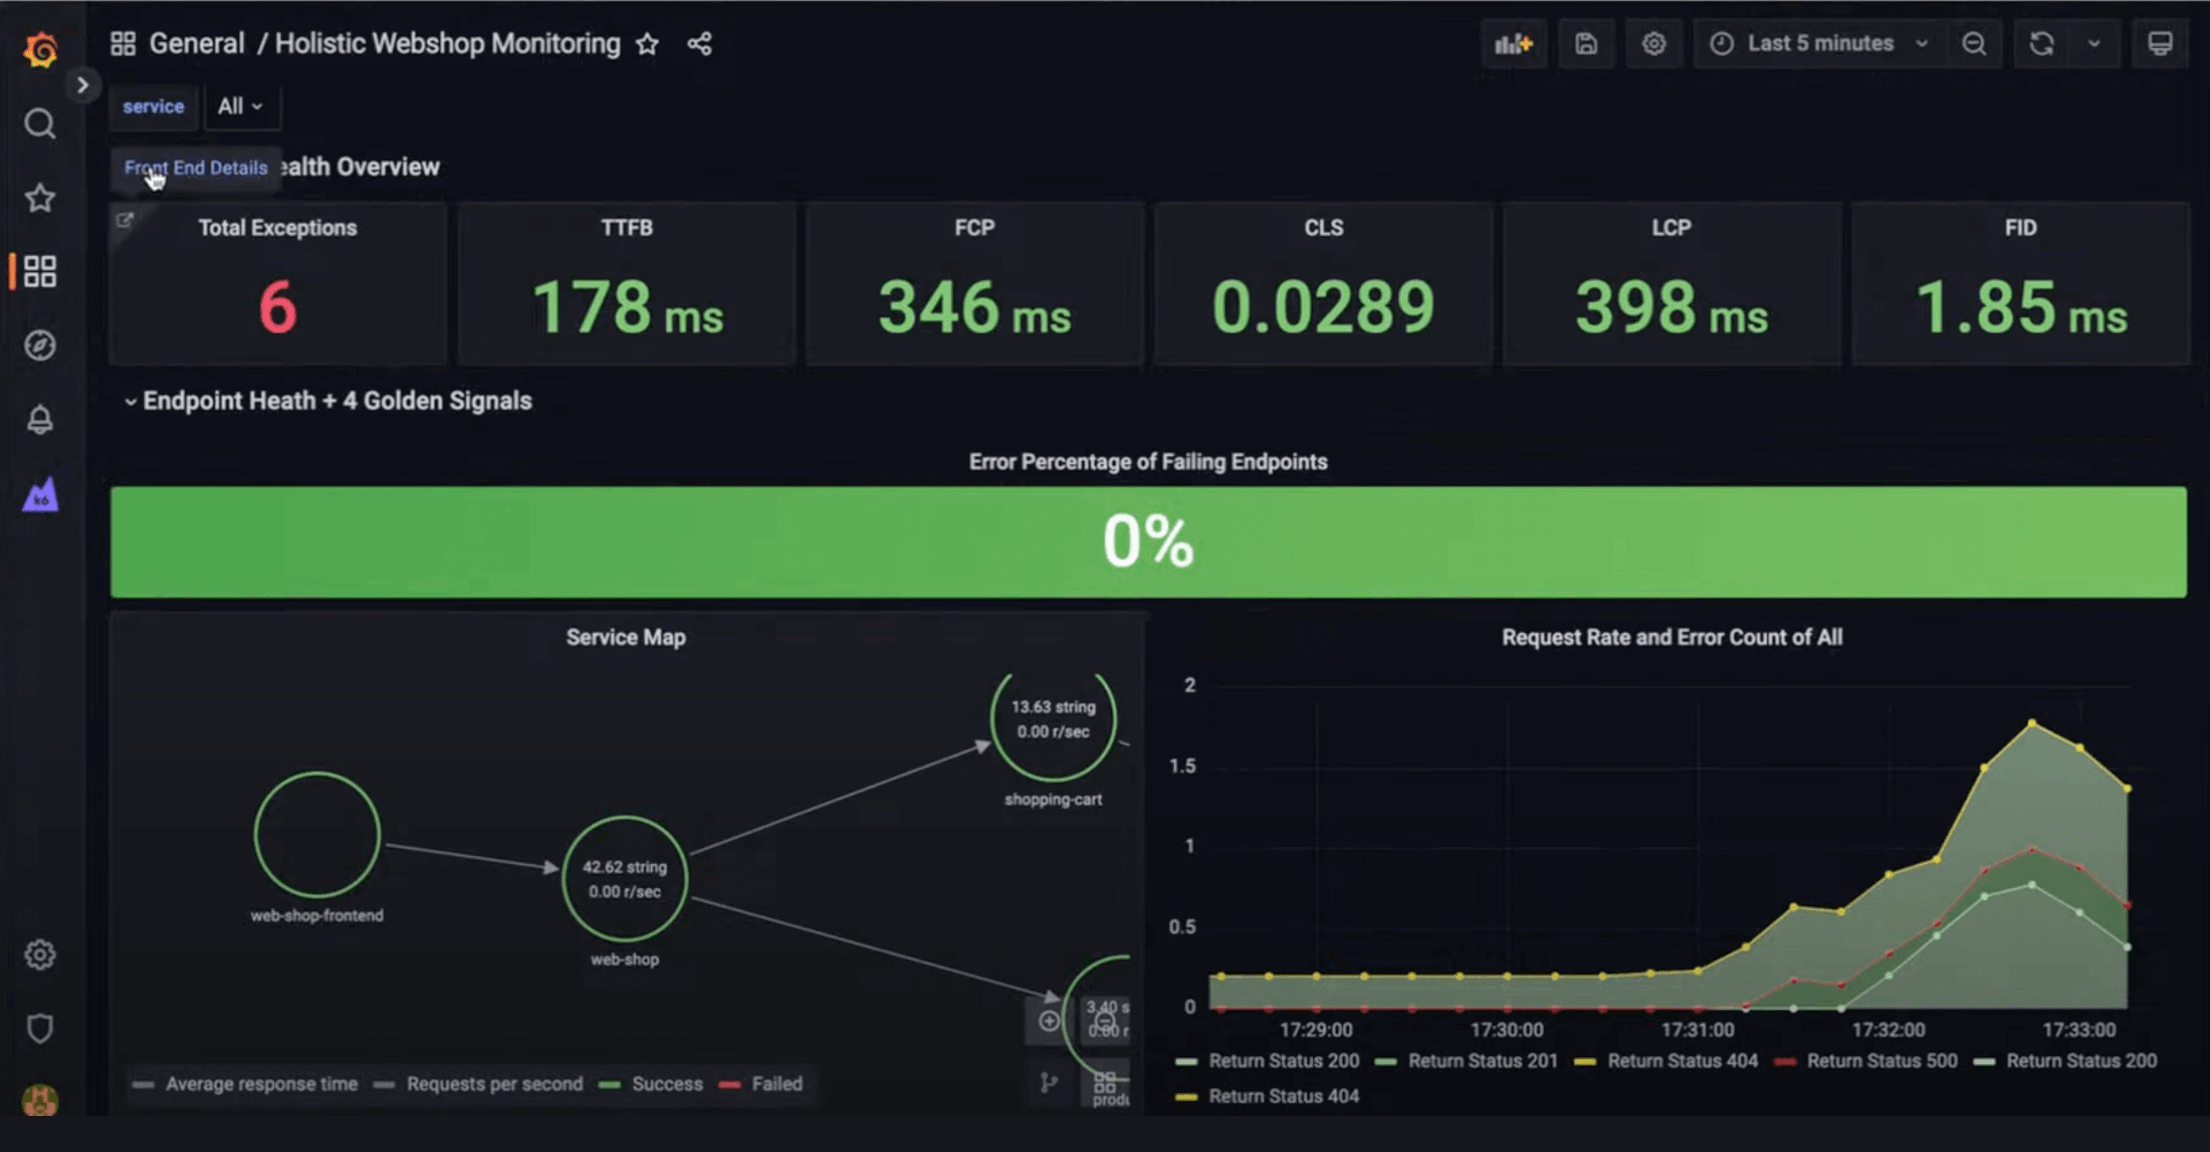Image resolution: width=2210 pixels, height=1152 pixels.
Task: Open the Search magnifier in the sidebar
Action: [40, 122]
